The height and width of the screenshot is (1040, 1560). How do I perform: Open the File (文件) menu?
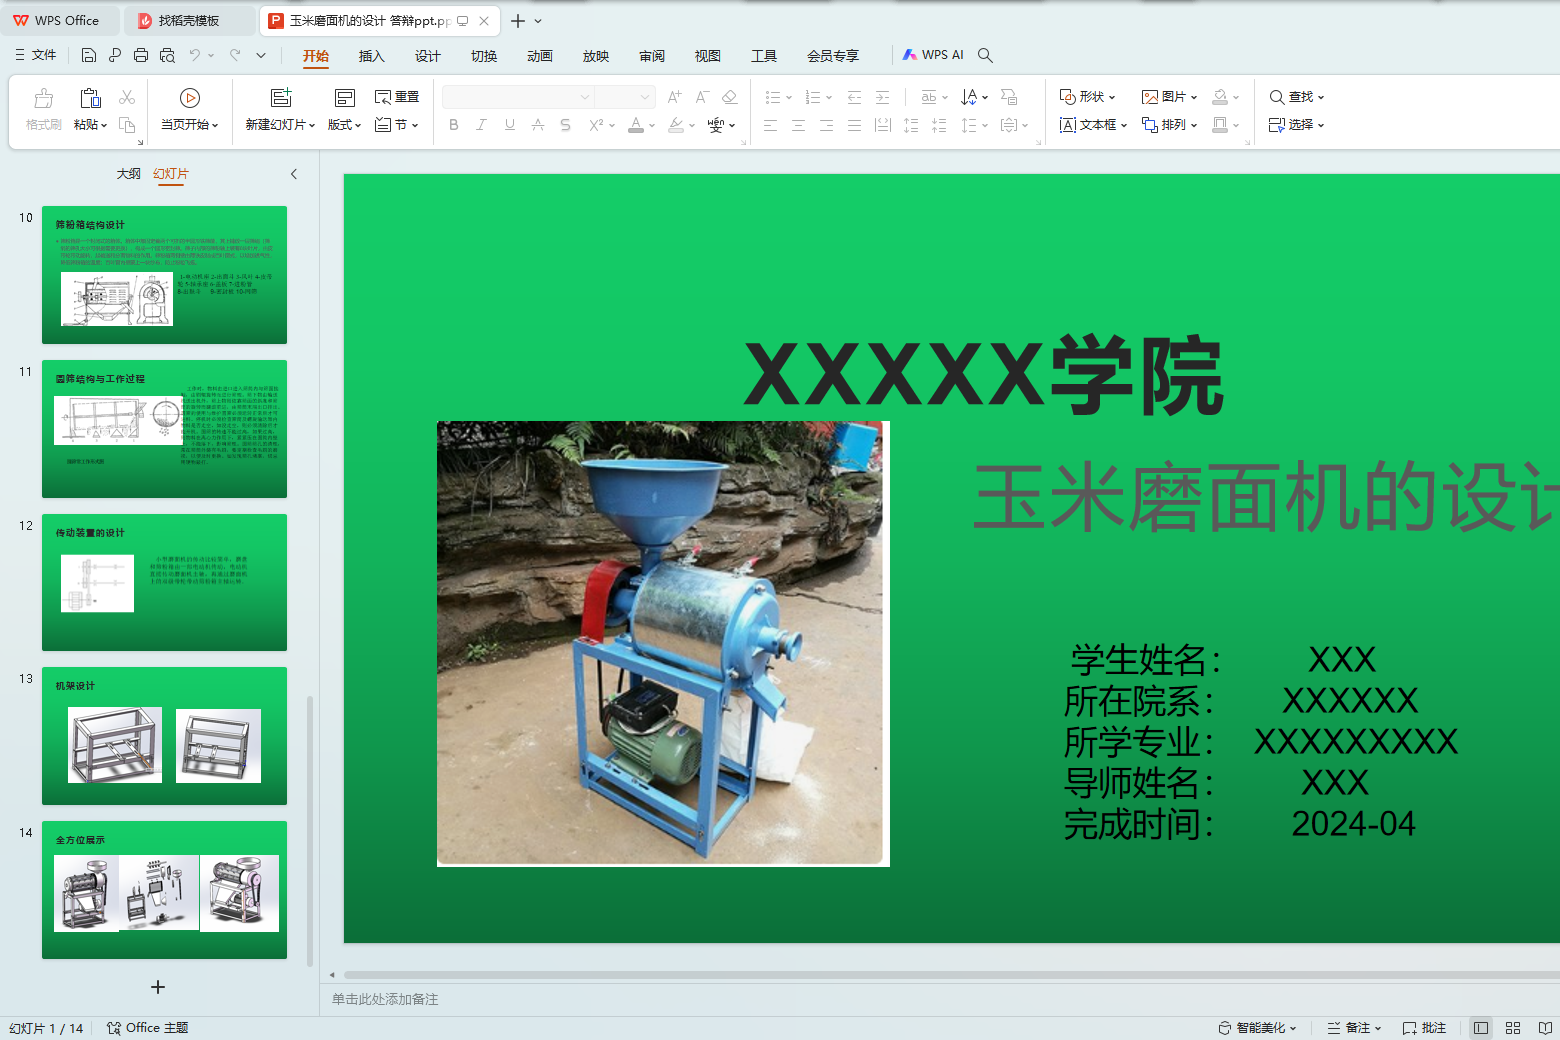[35, 55]
